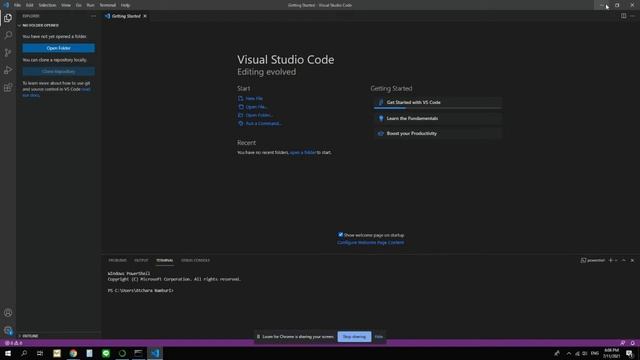Close the terminal panel

pyautogui.click(x=632, y=260)
